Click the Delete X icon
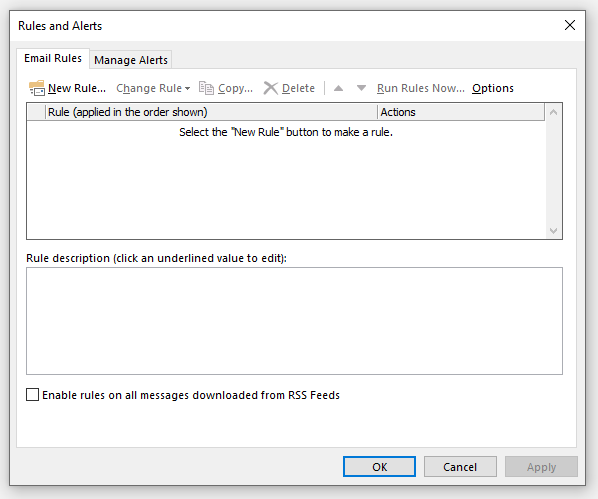 pos(271,88)
